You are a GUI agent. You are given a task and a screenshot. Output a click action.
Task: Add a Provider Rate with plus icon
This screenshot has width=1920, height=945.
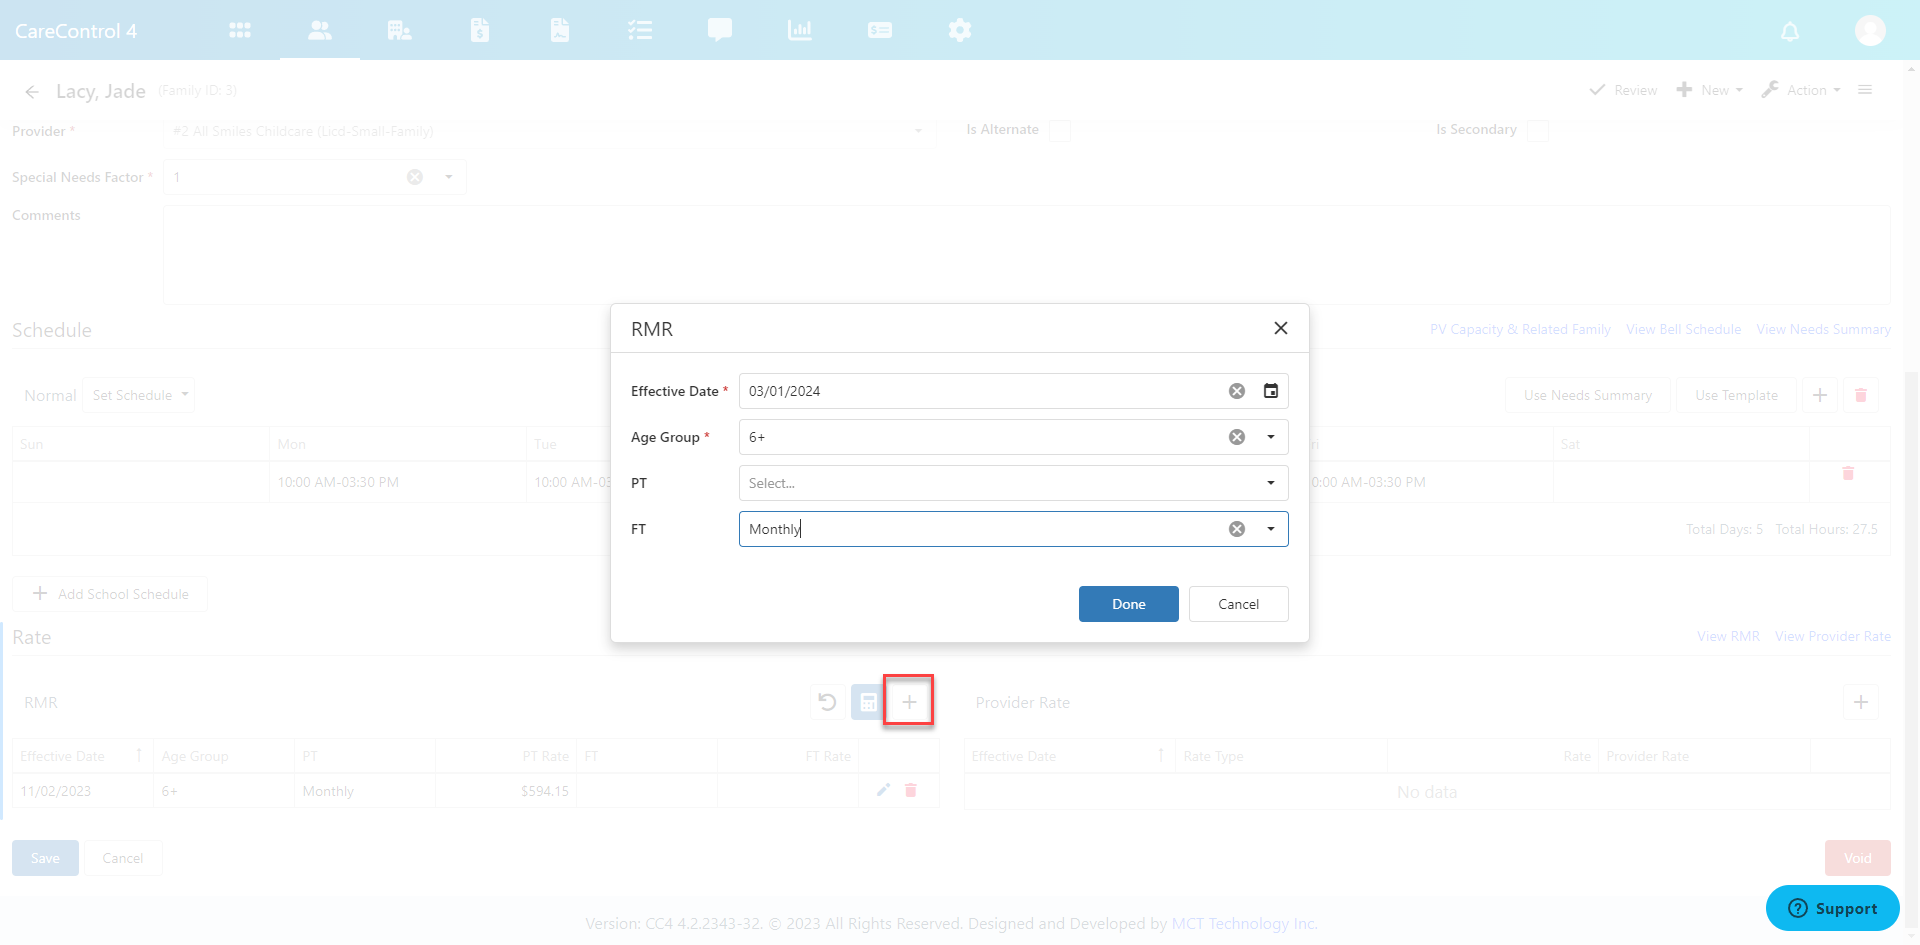(1861, 702)
